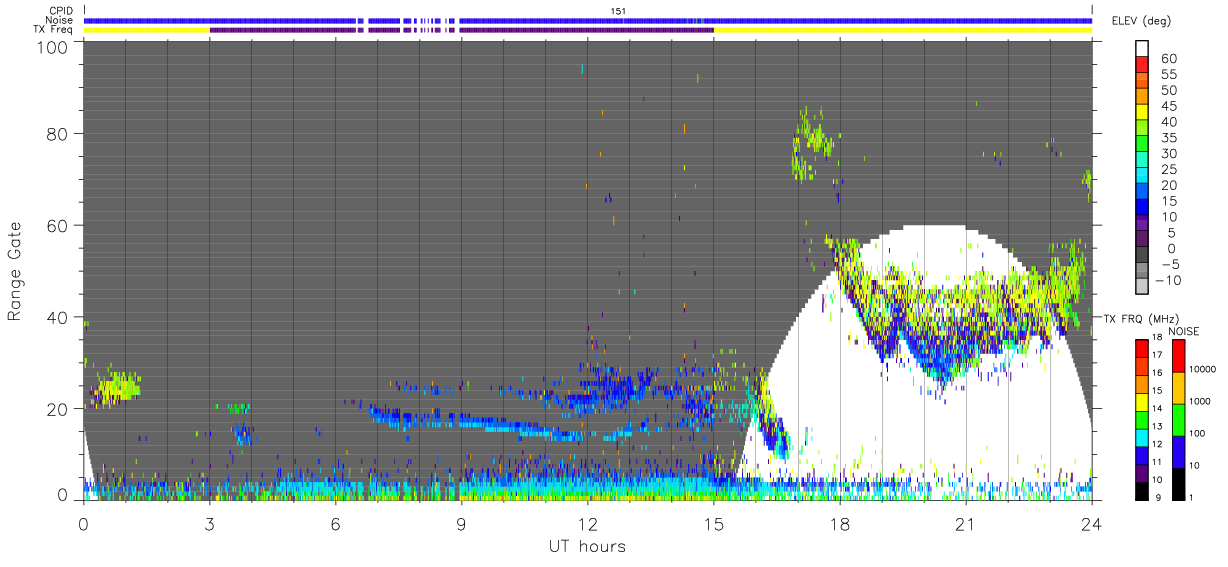1228x567 pixels.
Task: Click the 35 label on ELEV colorbar
Action: click(x=1169, y=138)
